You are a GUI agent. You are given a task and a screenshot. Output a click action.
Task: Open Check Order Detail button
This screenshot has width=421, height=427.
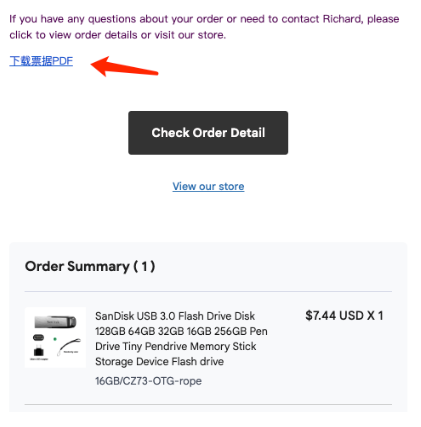click(208, 133)
